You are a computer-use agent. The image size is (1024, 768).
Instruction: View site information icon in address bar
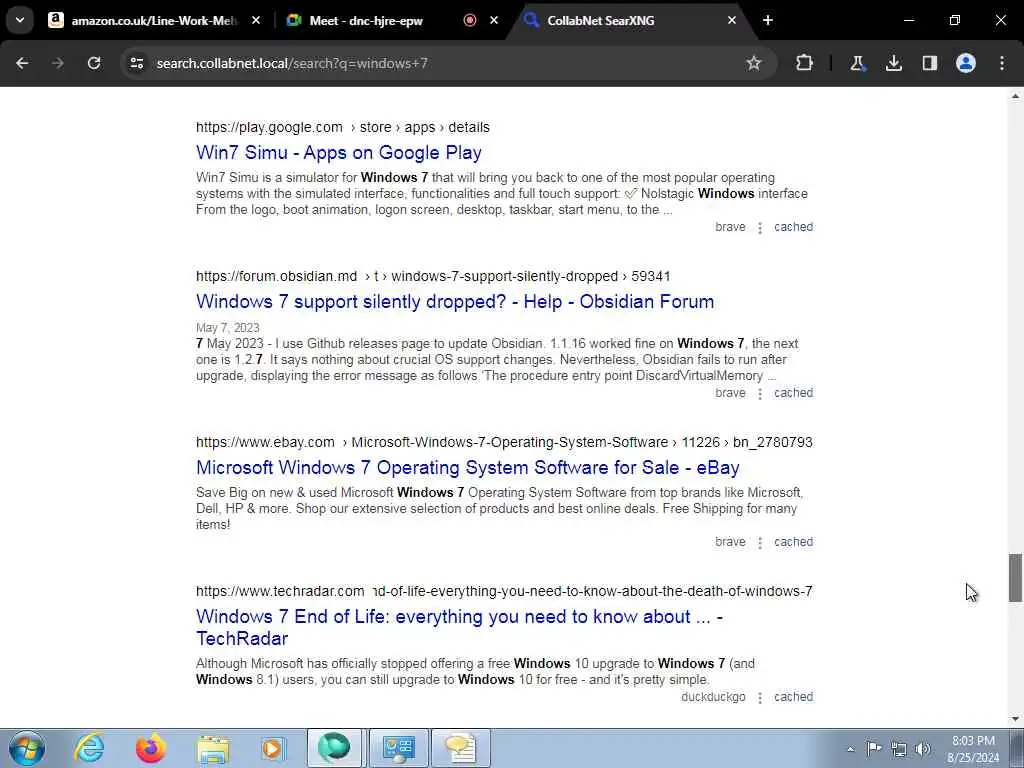pyautogui.click(x=136, y=63)
